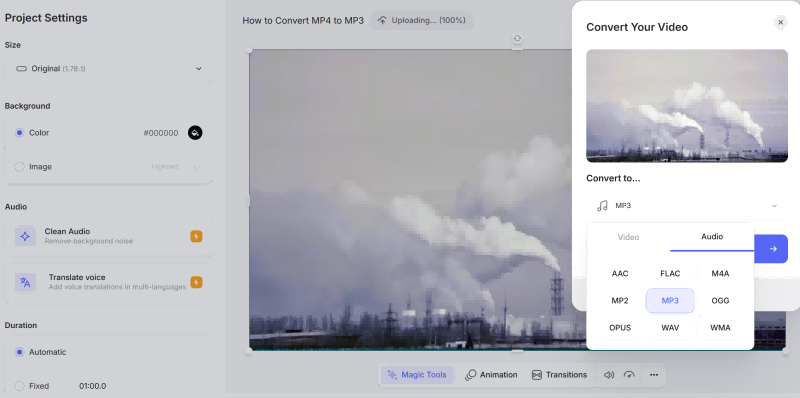800x398 pixels.
Task: Click the video thumbnail in Convert dialog
Action: coord(687,106)
